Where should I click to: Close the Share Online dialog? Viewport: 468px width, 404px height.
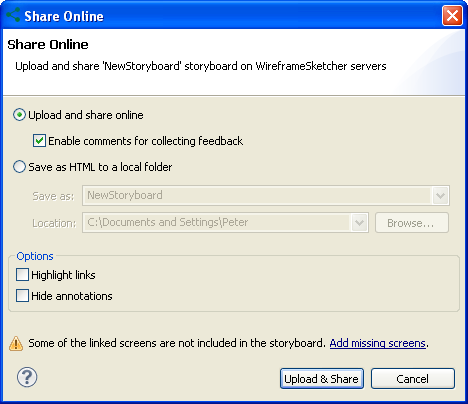[452, 15]
